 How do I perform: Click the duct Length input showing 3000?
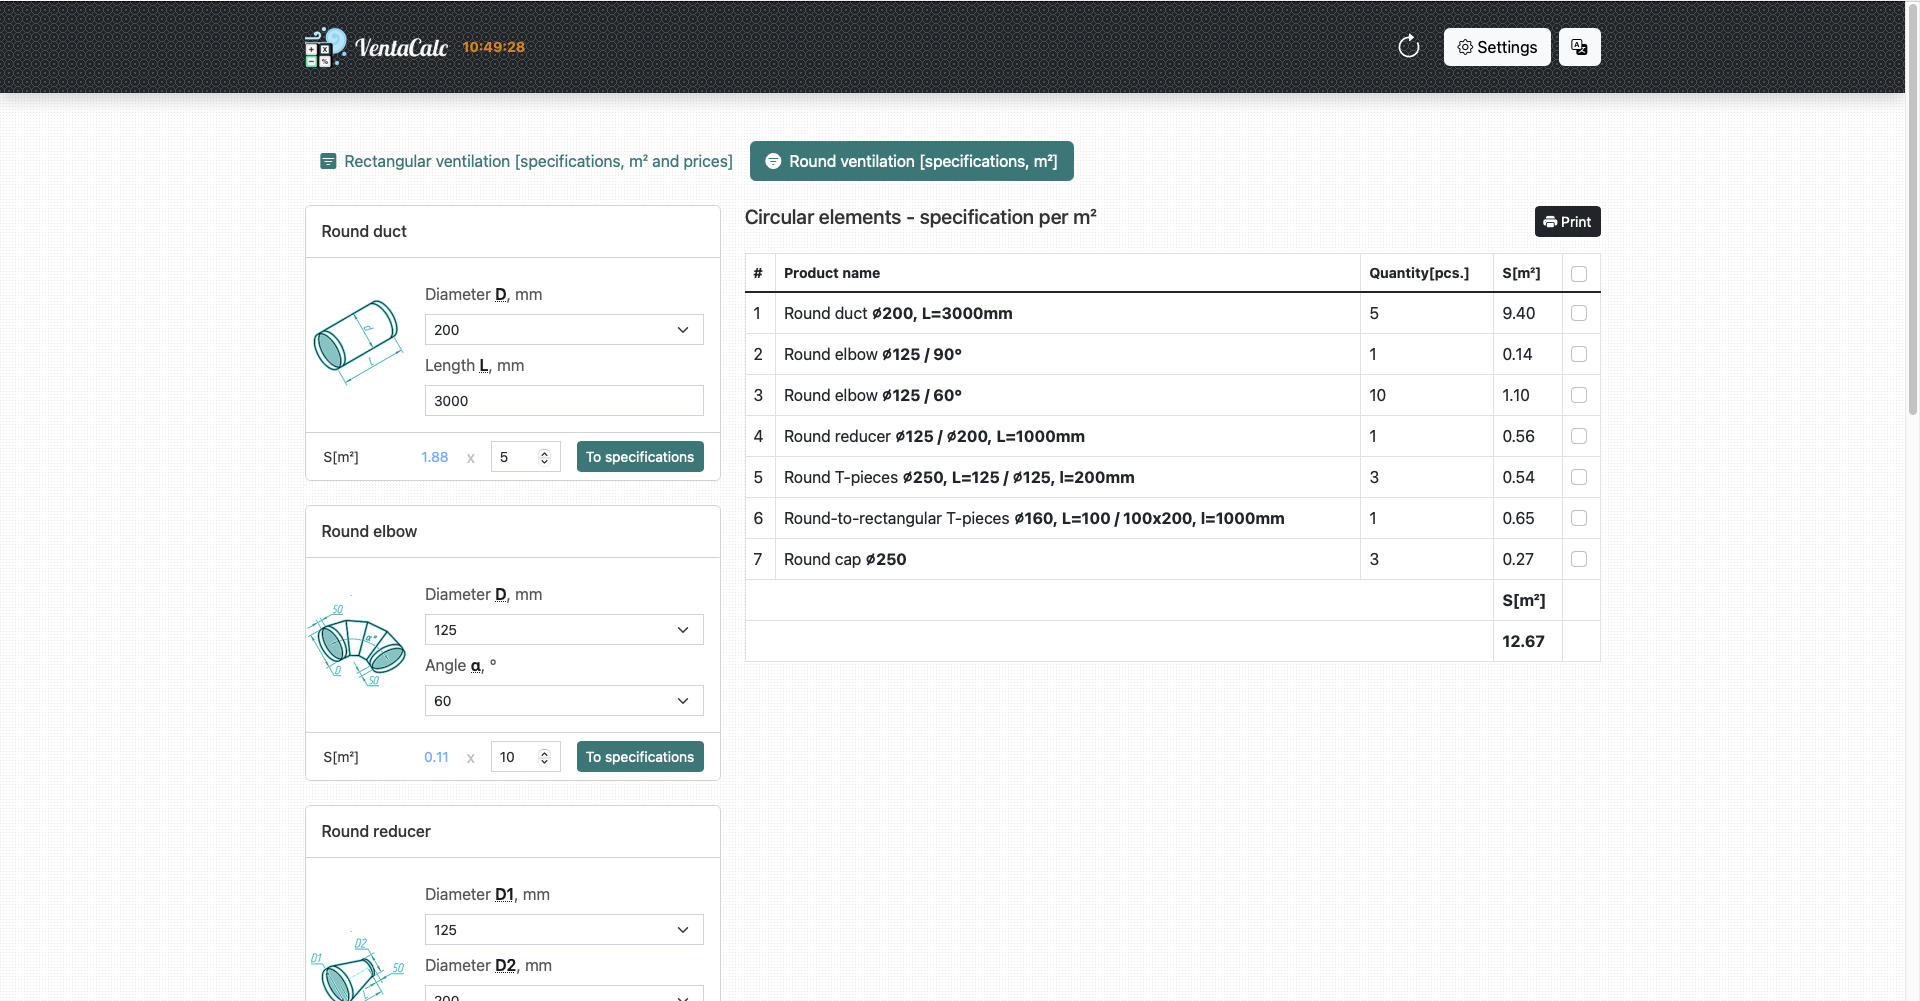coord(563,400)
